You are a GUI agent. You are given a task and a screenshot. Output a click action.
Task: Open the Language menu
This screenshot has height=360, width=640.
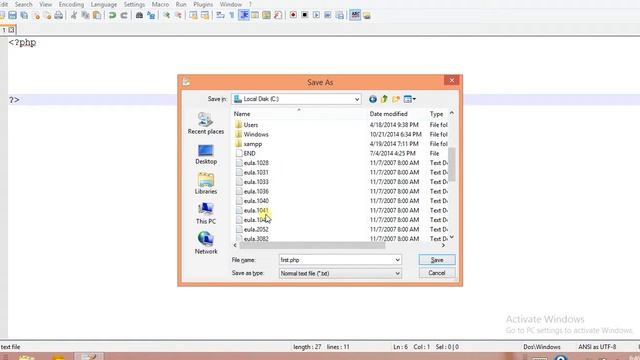click(x=104, y=4)
